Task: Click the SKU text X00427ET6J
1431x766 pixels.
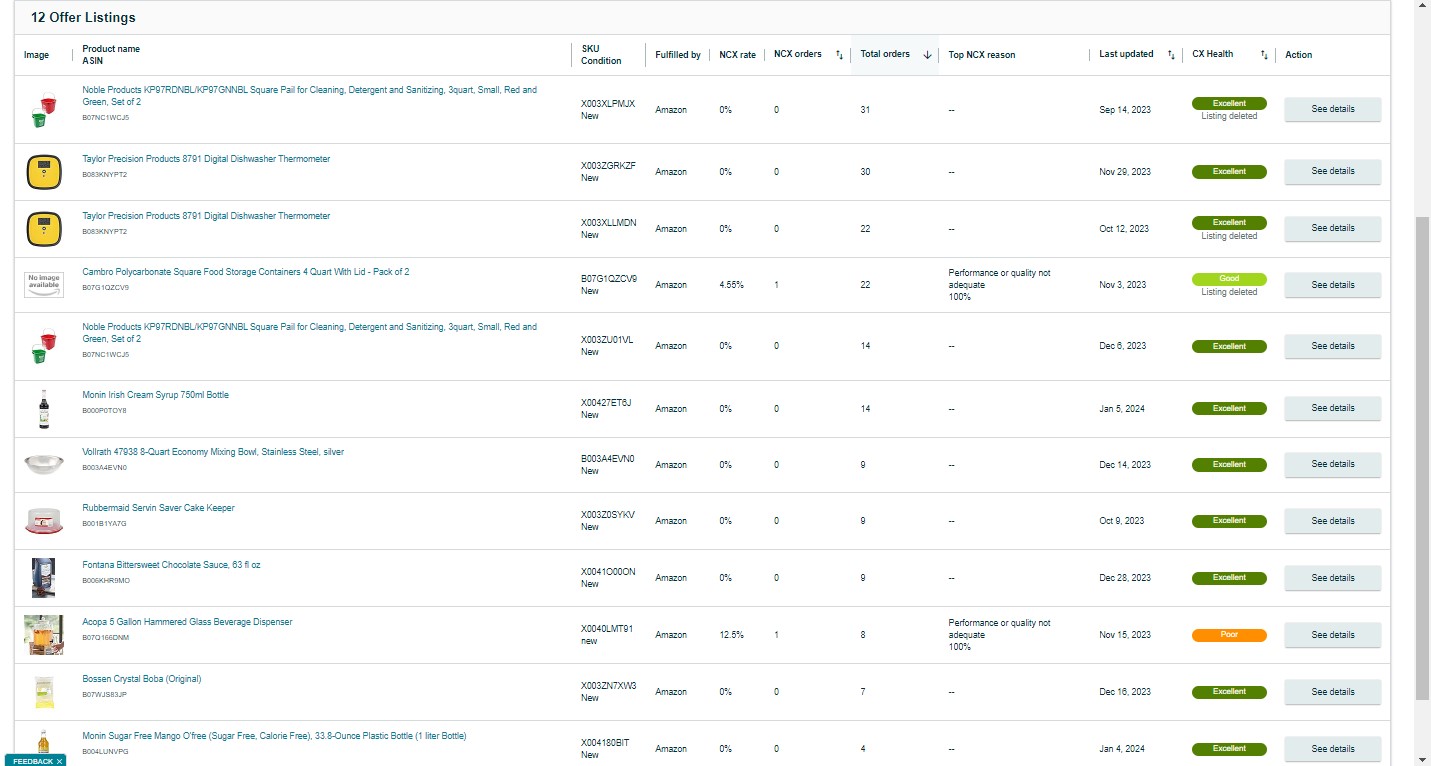Action: pos(607,403)
